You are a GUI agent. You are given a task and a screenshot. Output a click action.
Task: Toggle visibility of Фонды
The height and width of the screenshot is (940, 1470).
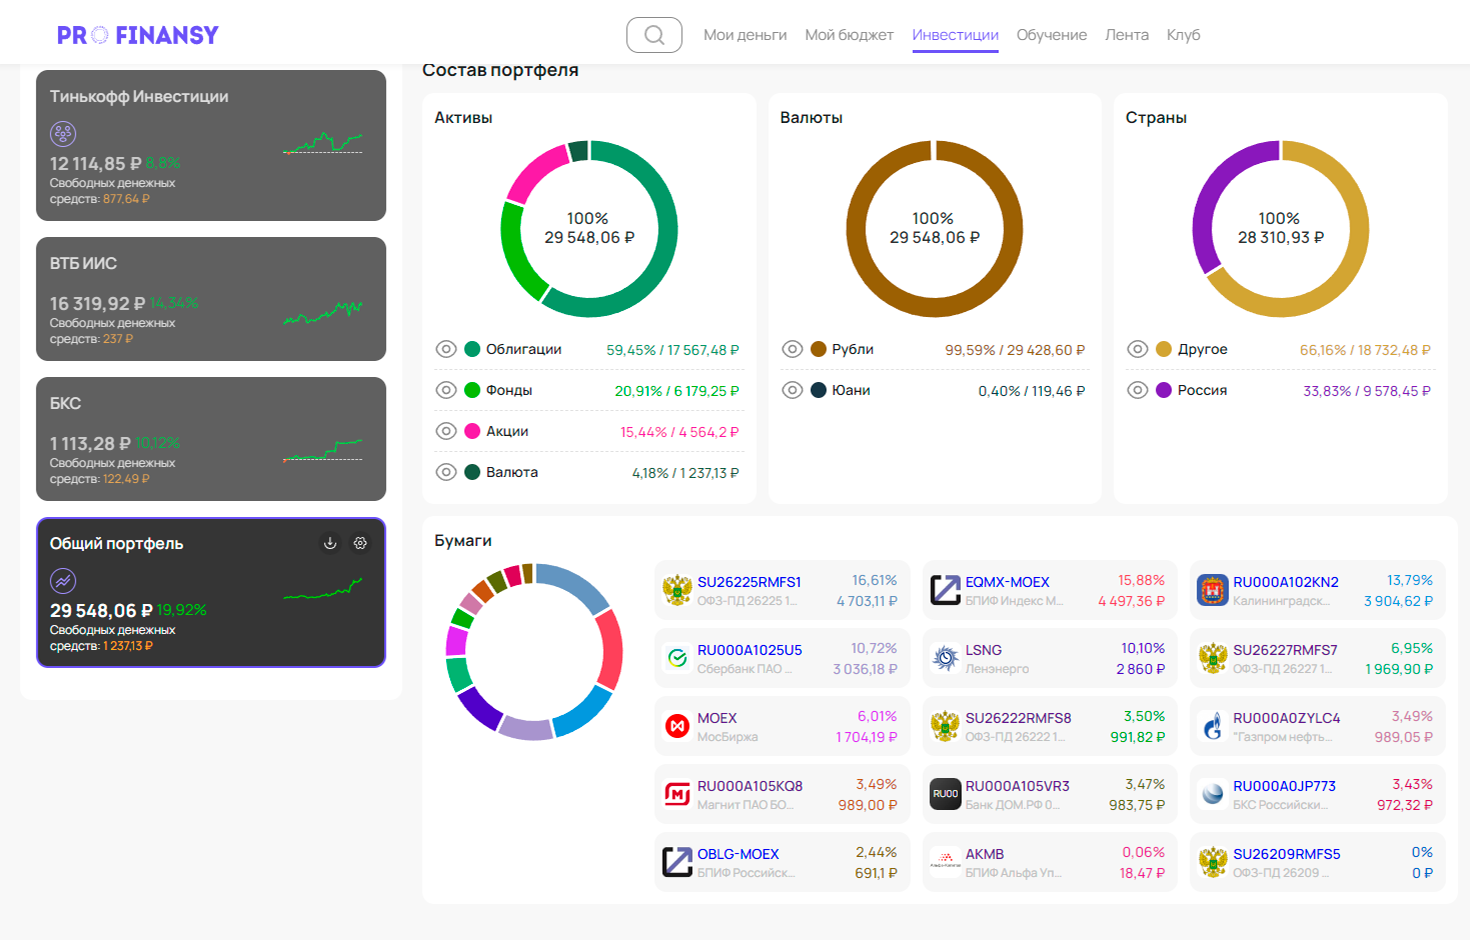point(446,390)
